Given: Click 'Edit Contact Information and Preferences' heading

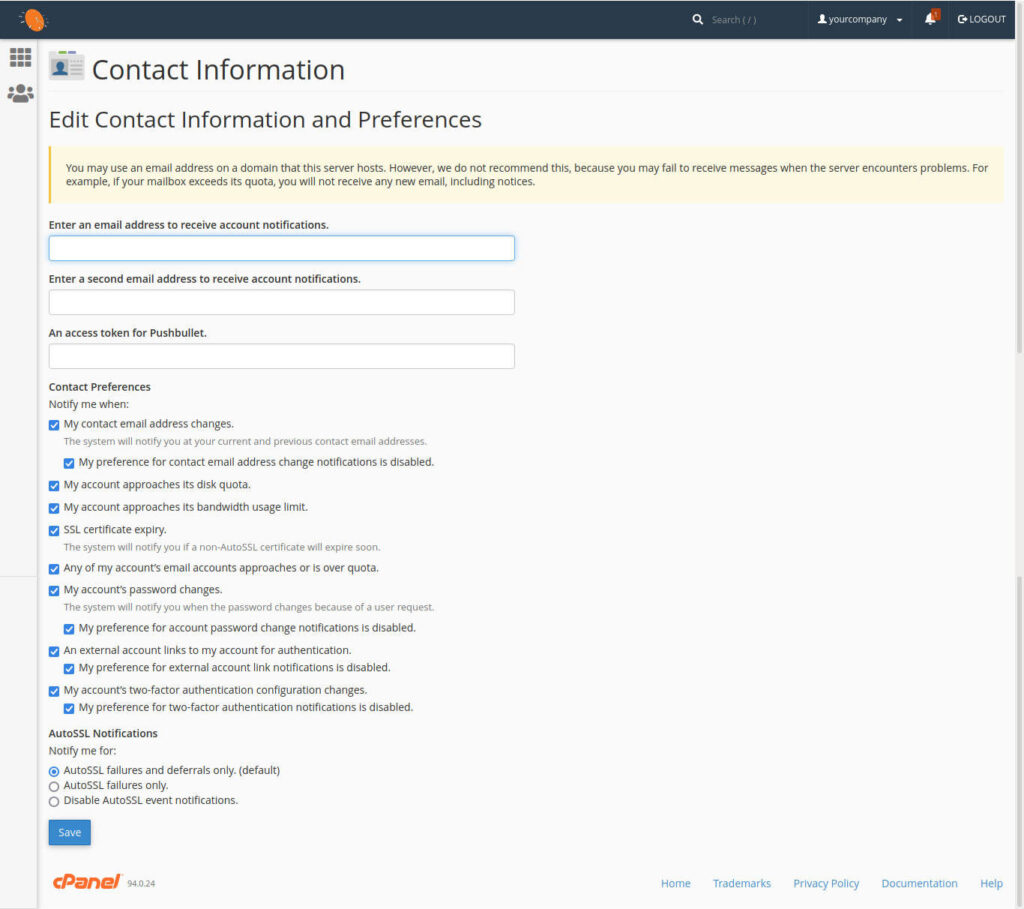Looking at the screenshot, I should [265, 120].
